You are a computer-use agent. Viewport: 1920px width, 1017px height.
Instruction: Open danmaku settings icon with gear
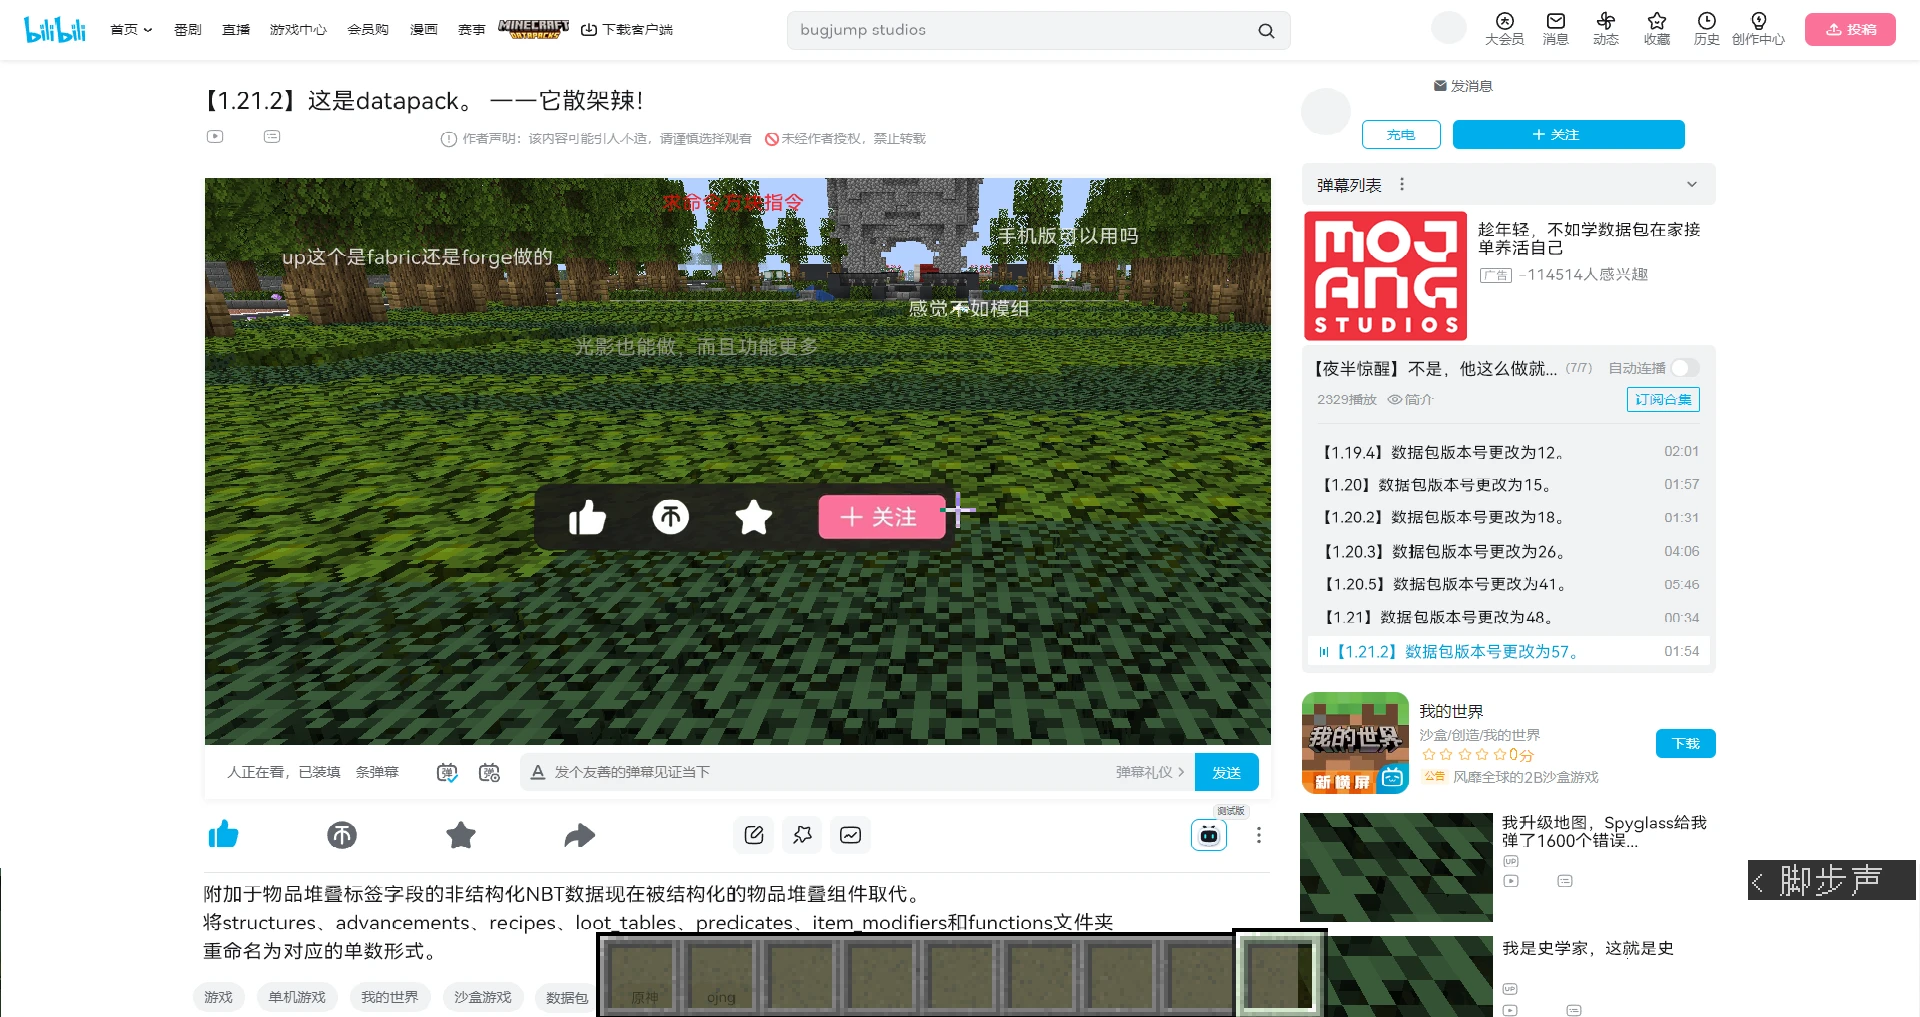[489, 772]
